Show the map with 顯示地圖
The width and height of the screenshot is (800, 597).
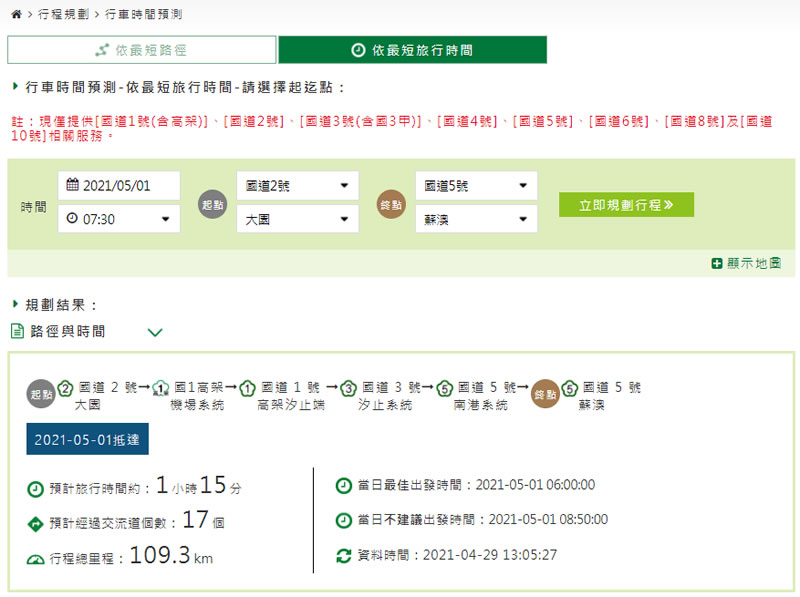point(746,263)
